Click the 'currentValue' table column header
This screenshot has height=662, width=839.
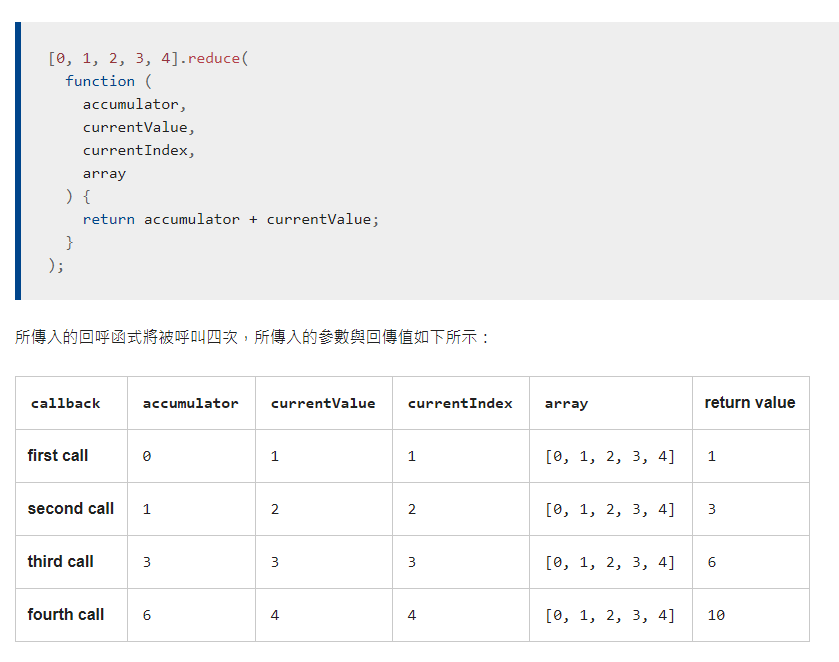click(323, 404)
